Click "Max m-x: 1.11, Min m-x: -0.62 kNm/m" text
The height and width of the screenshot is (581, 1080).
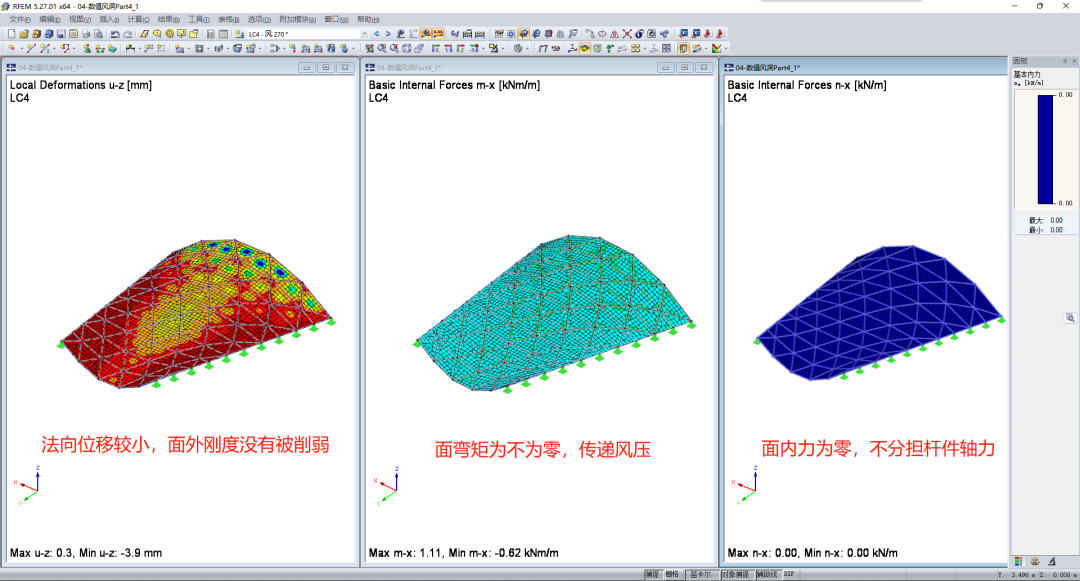click(464, 553)
